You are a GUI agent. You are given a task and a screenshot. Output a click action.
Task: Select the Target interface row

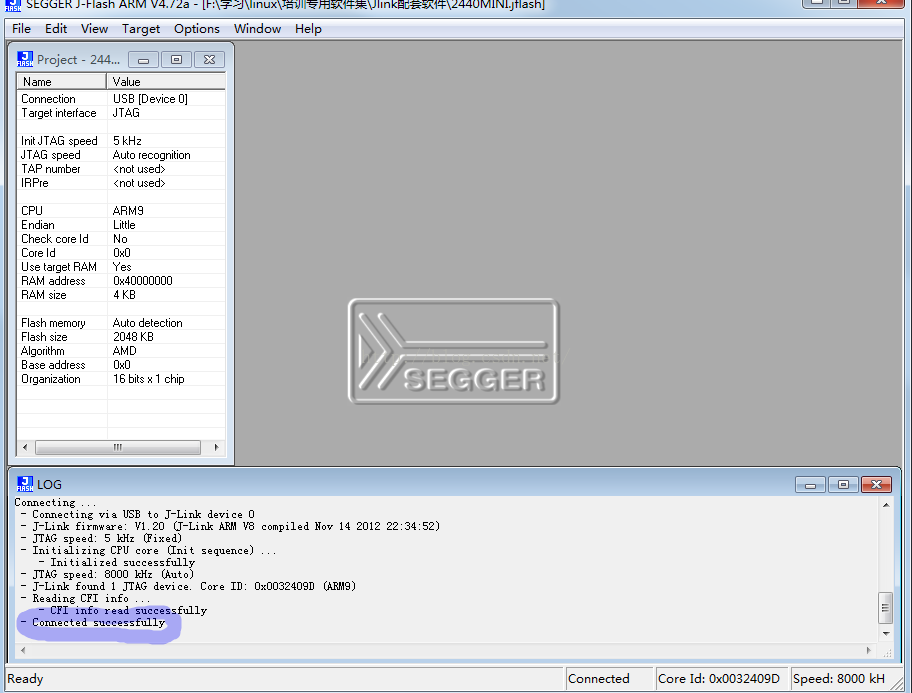[x=121, y=113]
